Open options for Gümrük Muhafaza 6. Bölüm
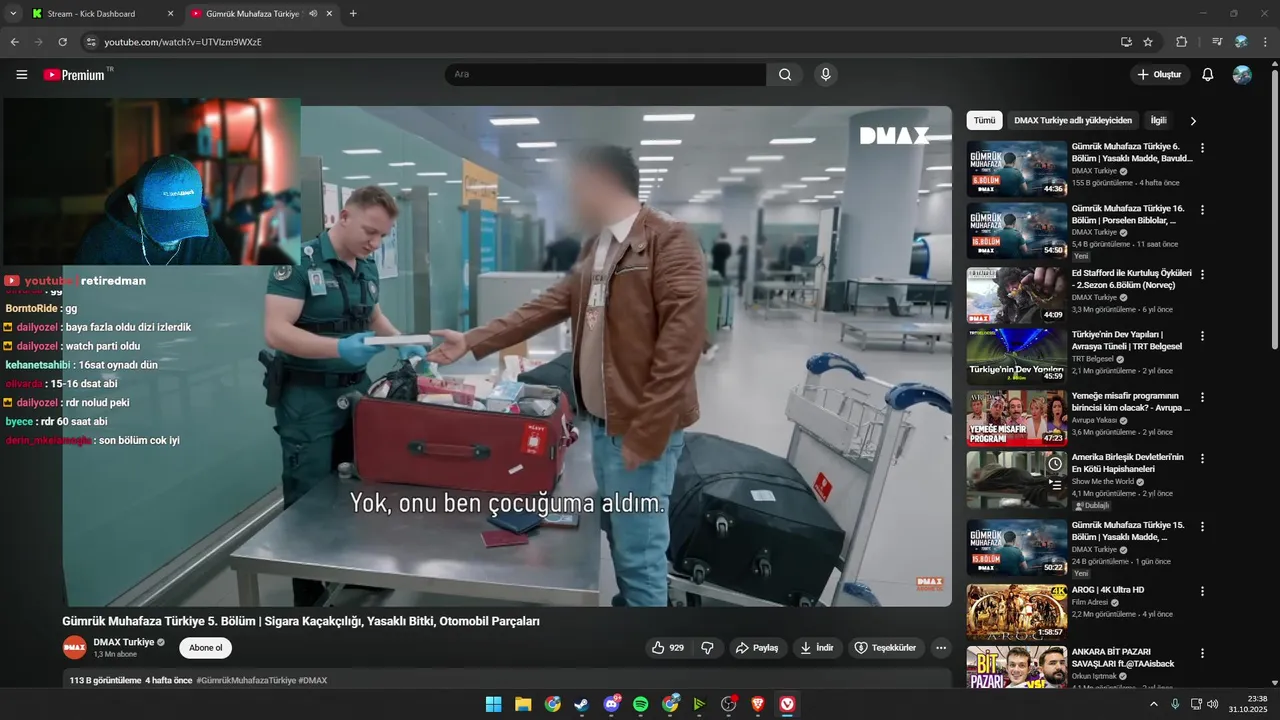 click(1202, 148)
